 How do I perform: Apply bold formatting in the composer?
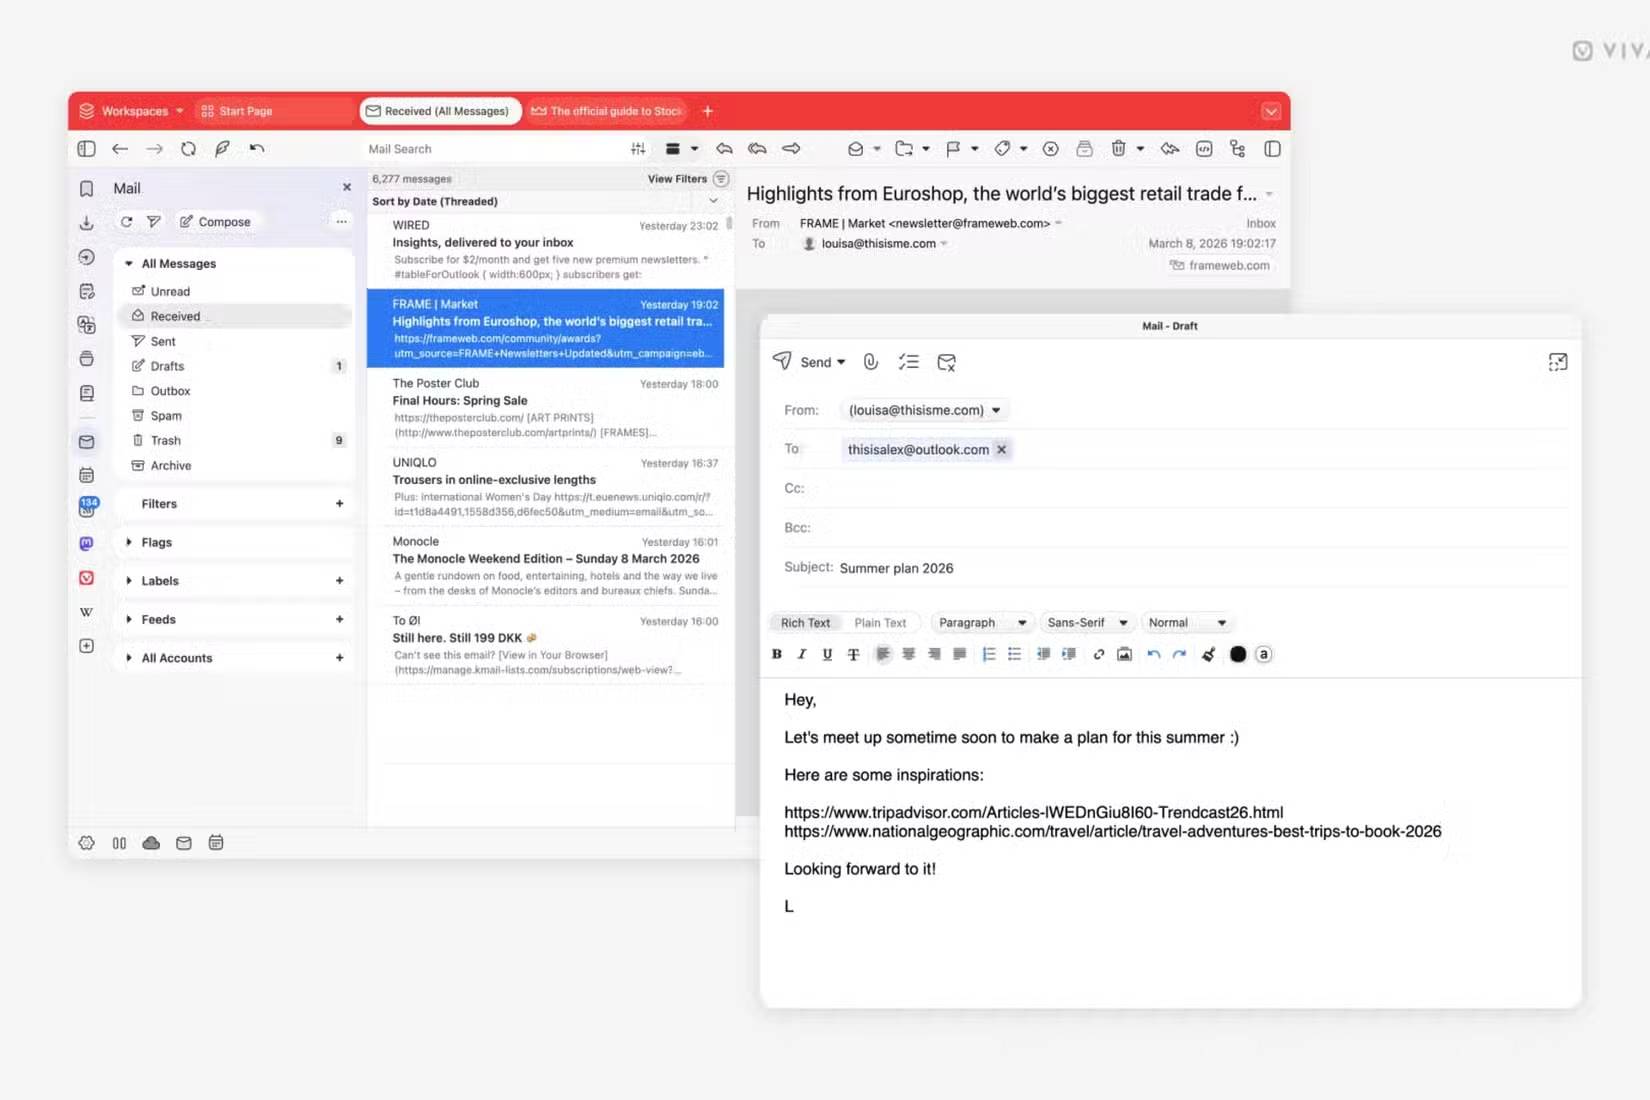click(776, 654)
